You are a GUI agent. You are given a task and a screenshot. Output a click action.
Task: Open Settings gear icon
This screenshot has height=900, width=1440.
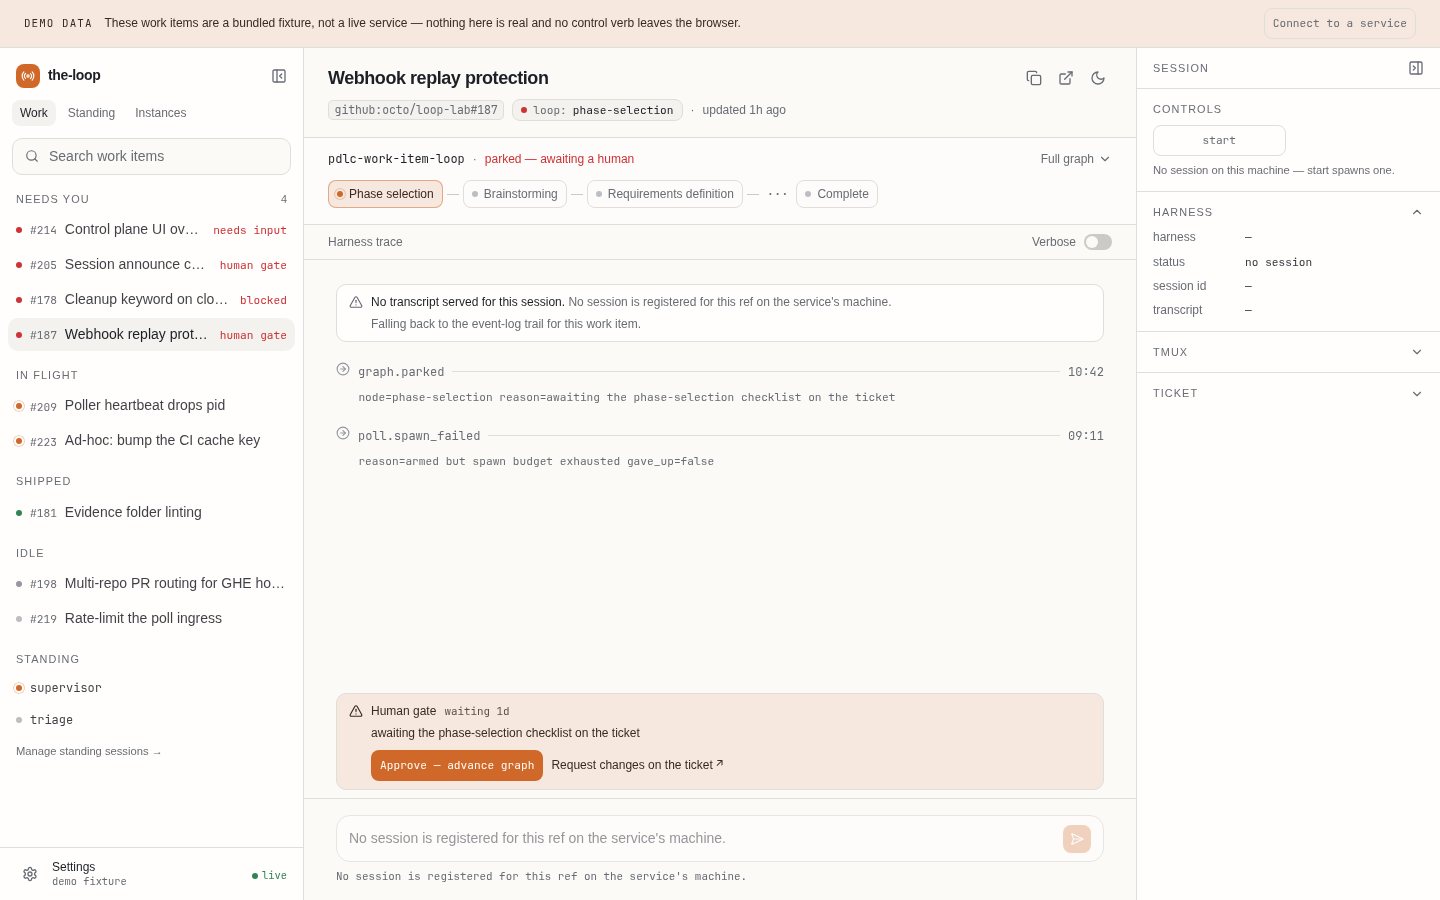(x=30, y=874)
